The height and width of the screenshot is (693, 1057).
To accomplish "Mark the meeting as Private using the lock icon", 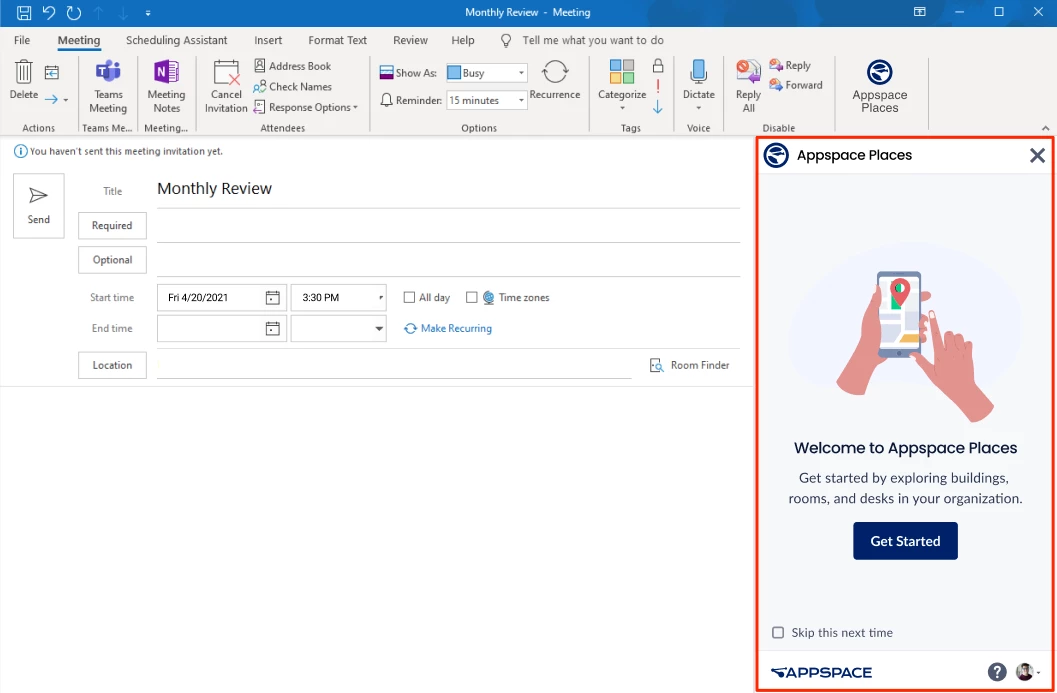I will tap(658, 65).
